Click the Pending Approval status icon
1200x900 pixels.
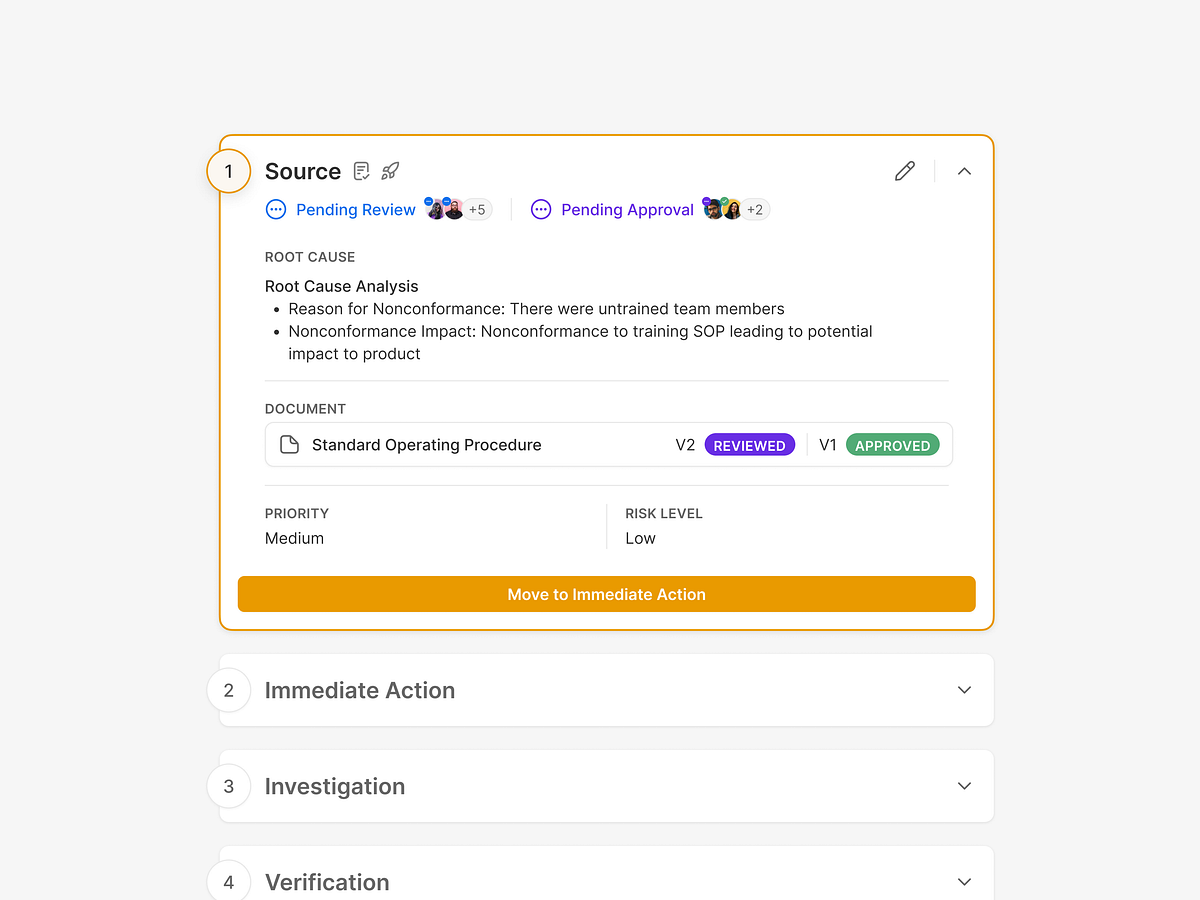tap(541, 209)
